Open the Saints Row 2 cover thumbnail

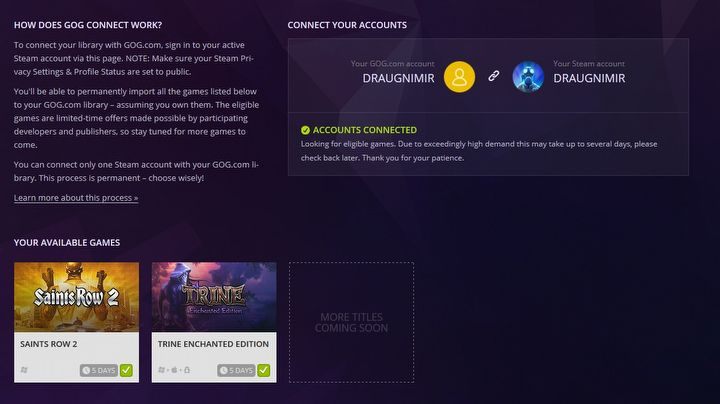point(76,297)
